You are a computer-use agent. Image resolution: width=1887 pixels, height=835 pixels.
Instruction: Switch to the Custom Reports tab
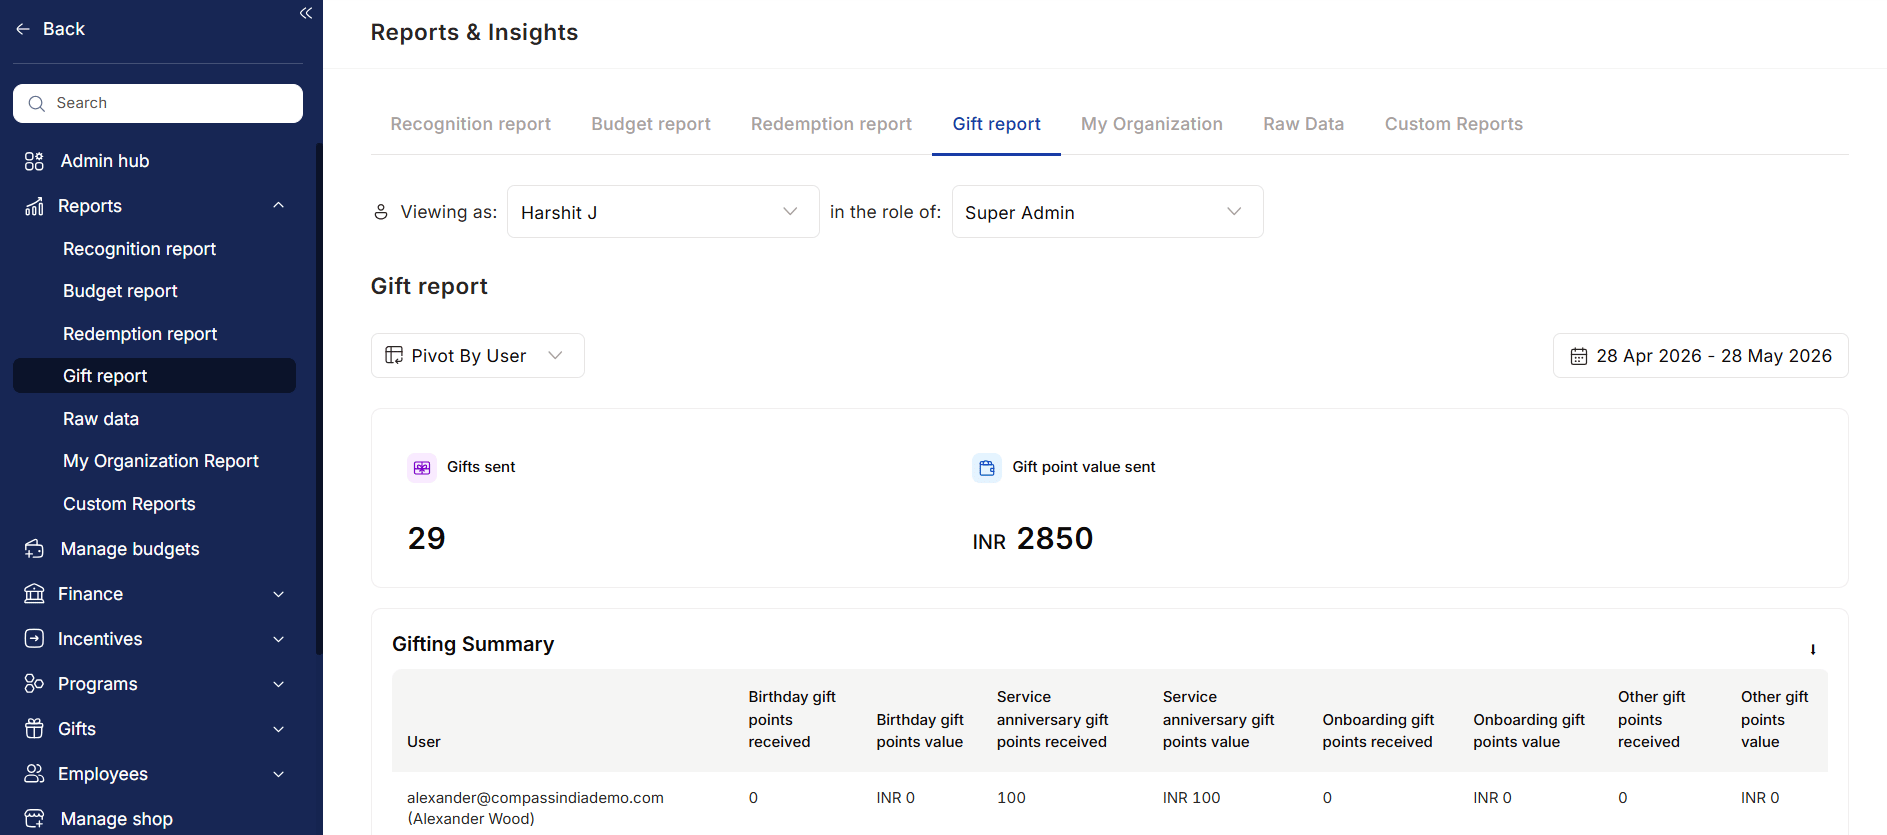point(1454,124)
